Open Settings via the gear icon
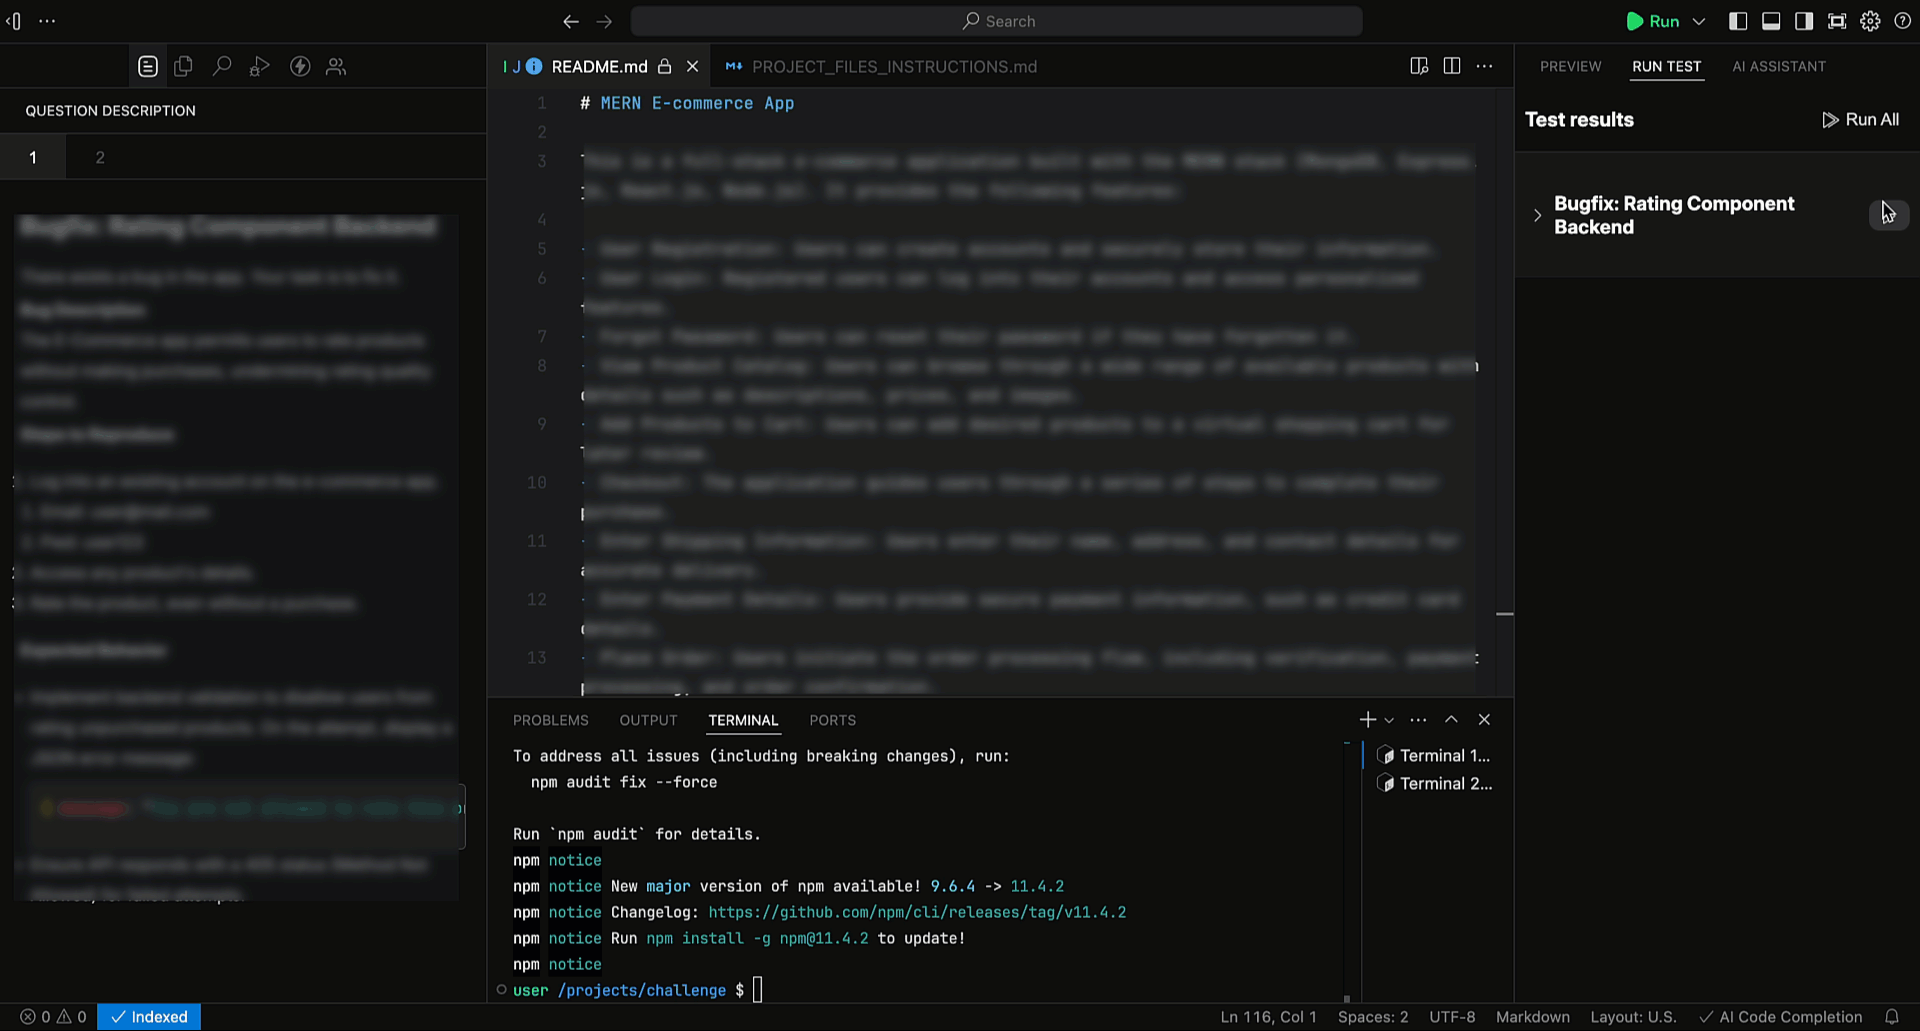The height and width of the screenshot is (1031, 1920). click(1871, 21)
